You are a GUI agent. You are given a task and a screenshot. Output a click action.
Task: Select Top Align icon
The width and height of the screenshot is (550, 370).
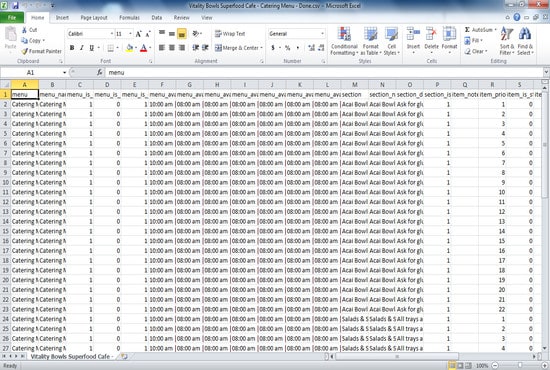(162, 34)
